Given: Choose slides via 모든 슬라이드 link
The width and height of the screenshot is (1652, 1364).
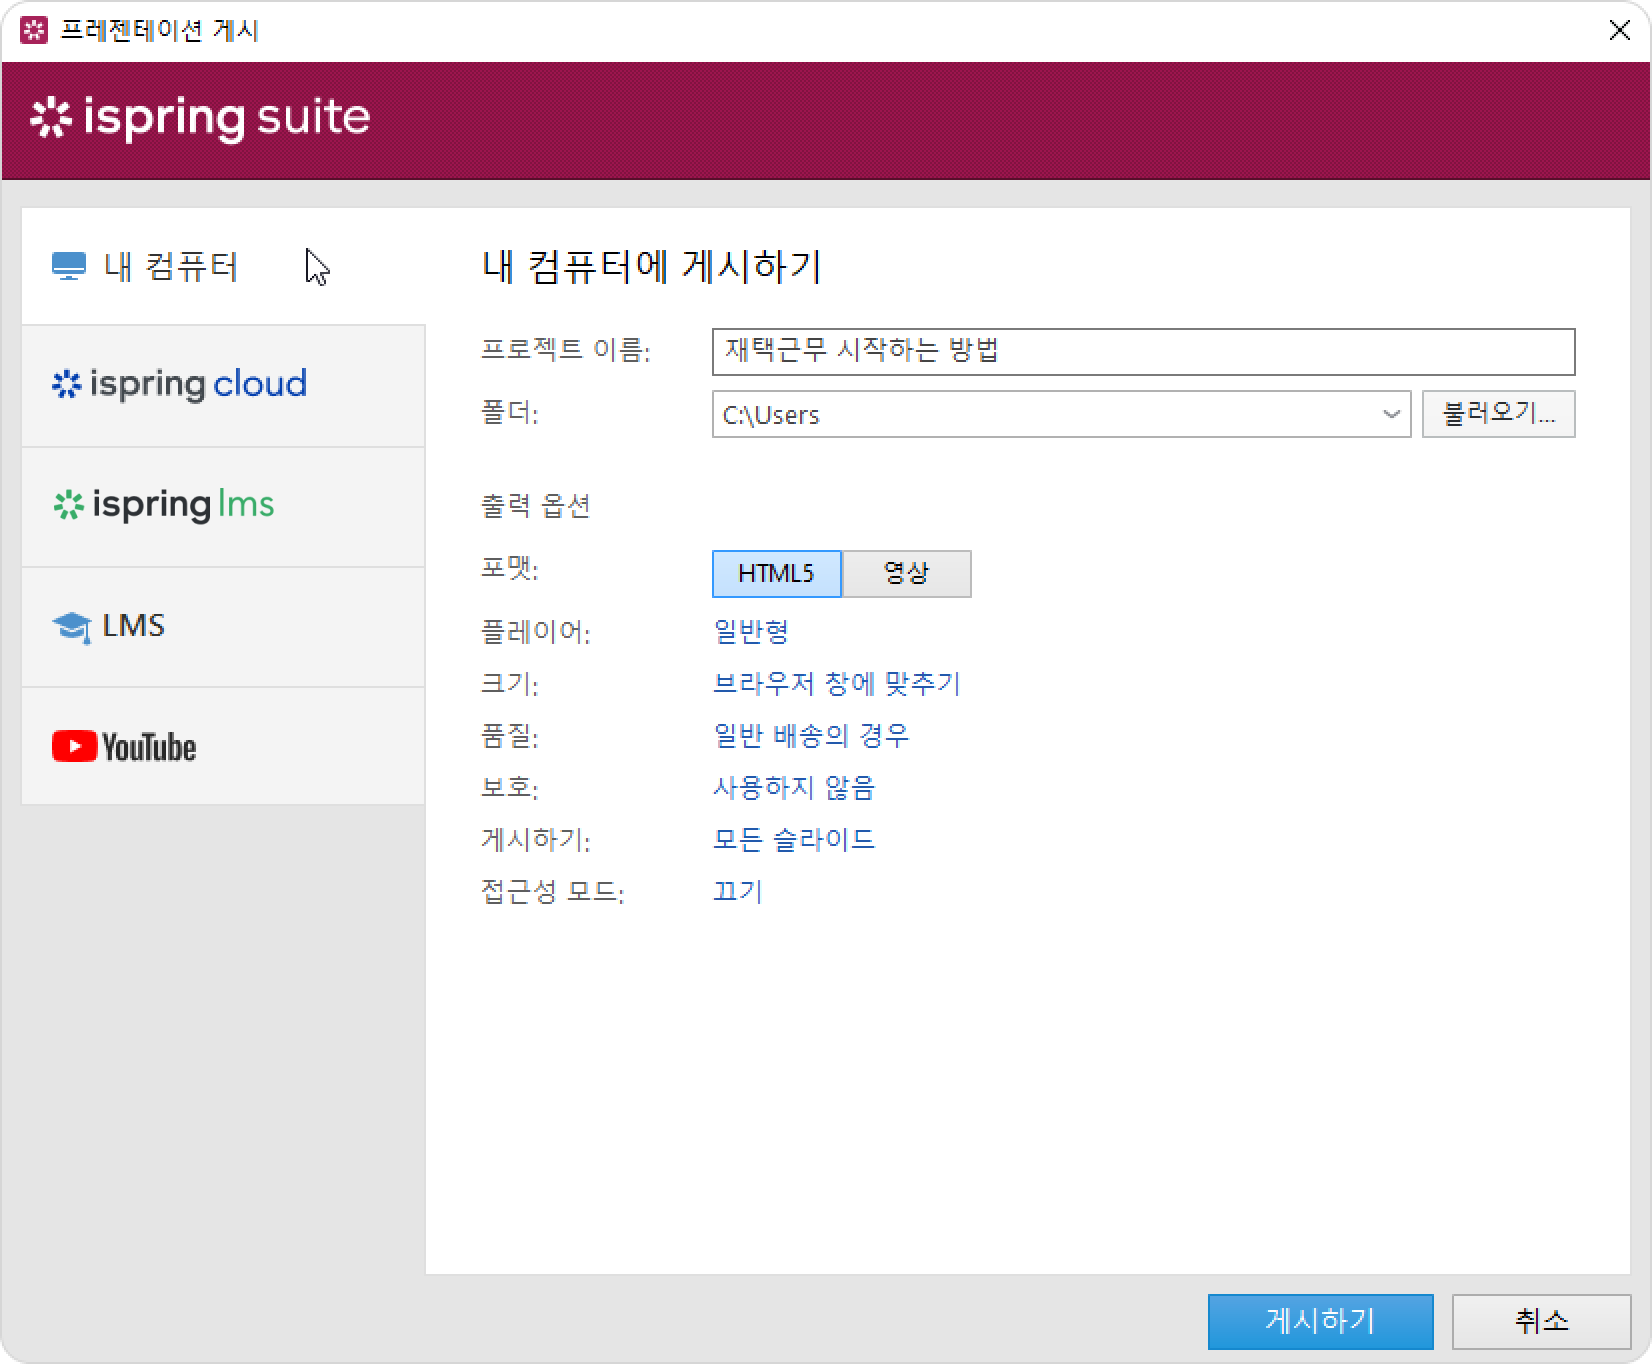Looking at the screenshot, I should click(794, 840).
